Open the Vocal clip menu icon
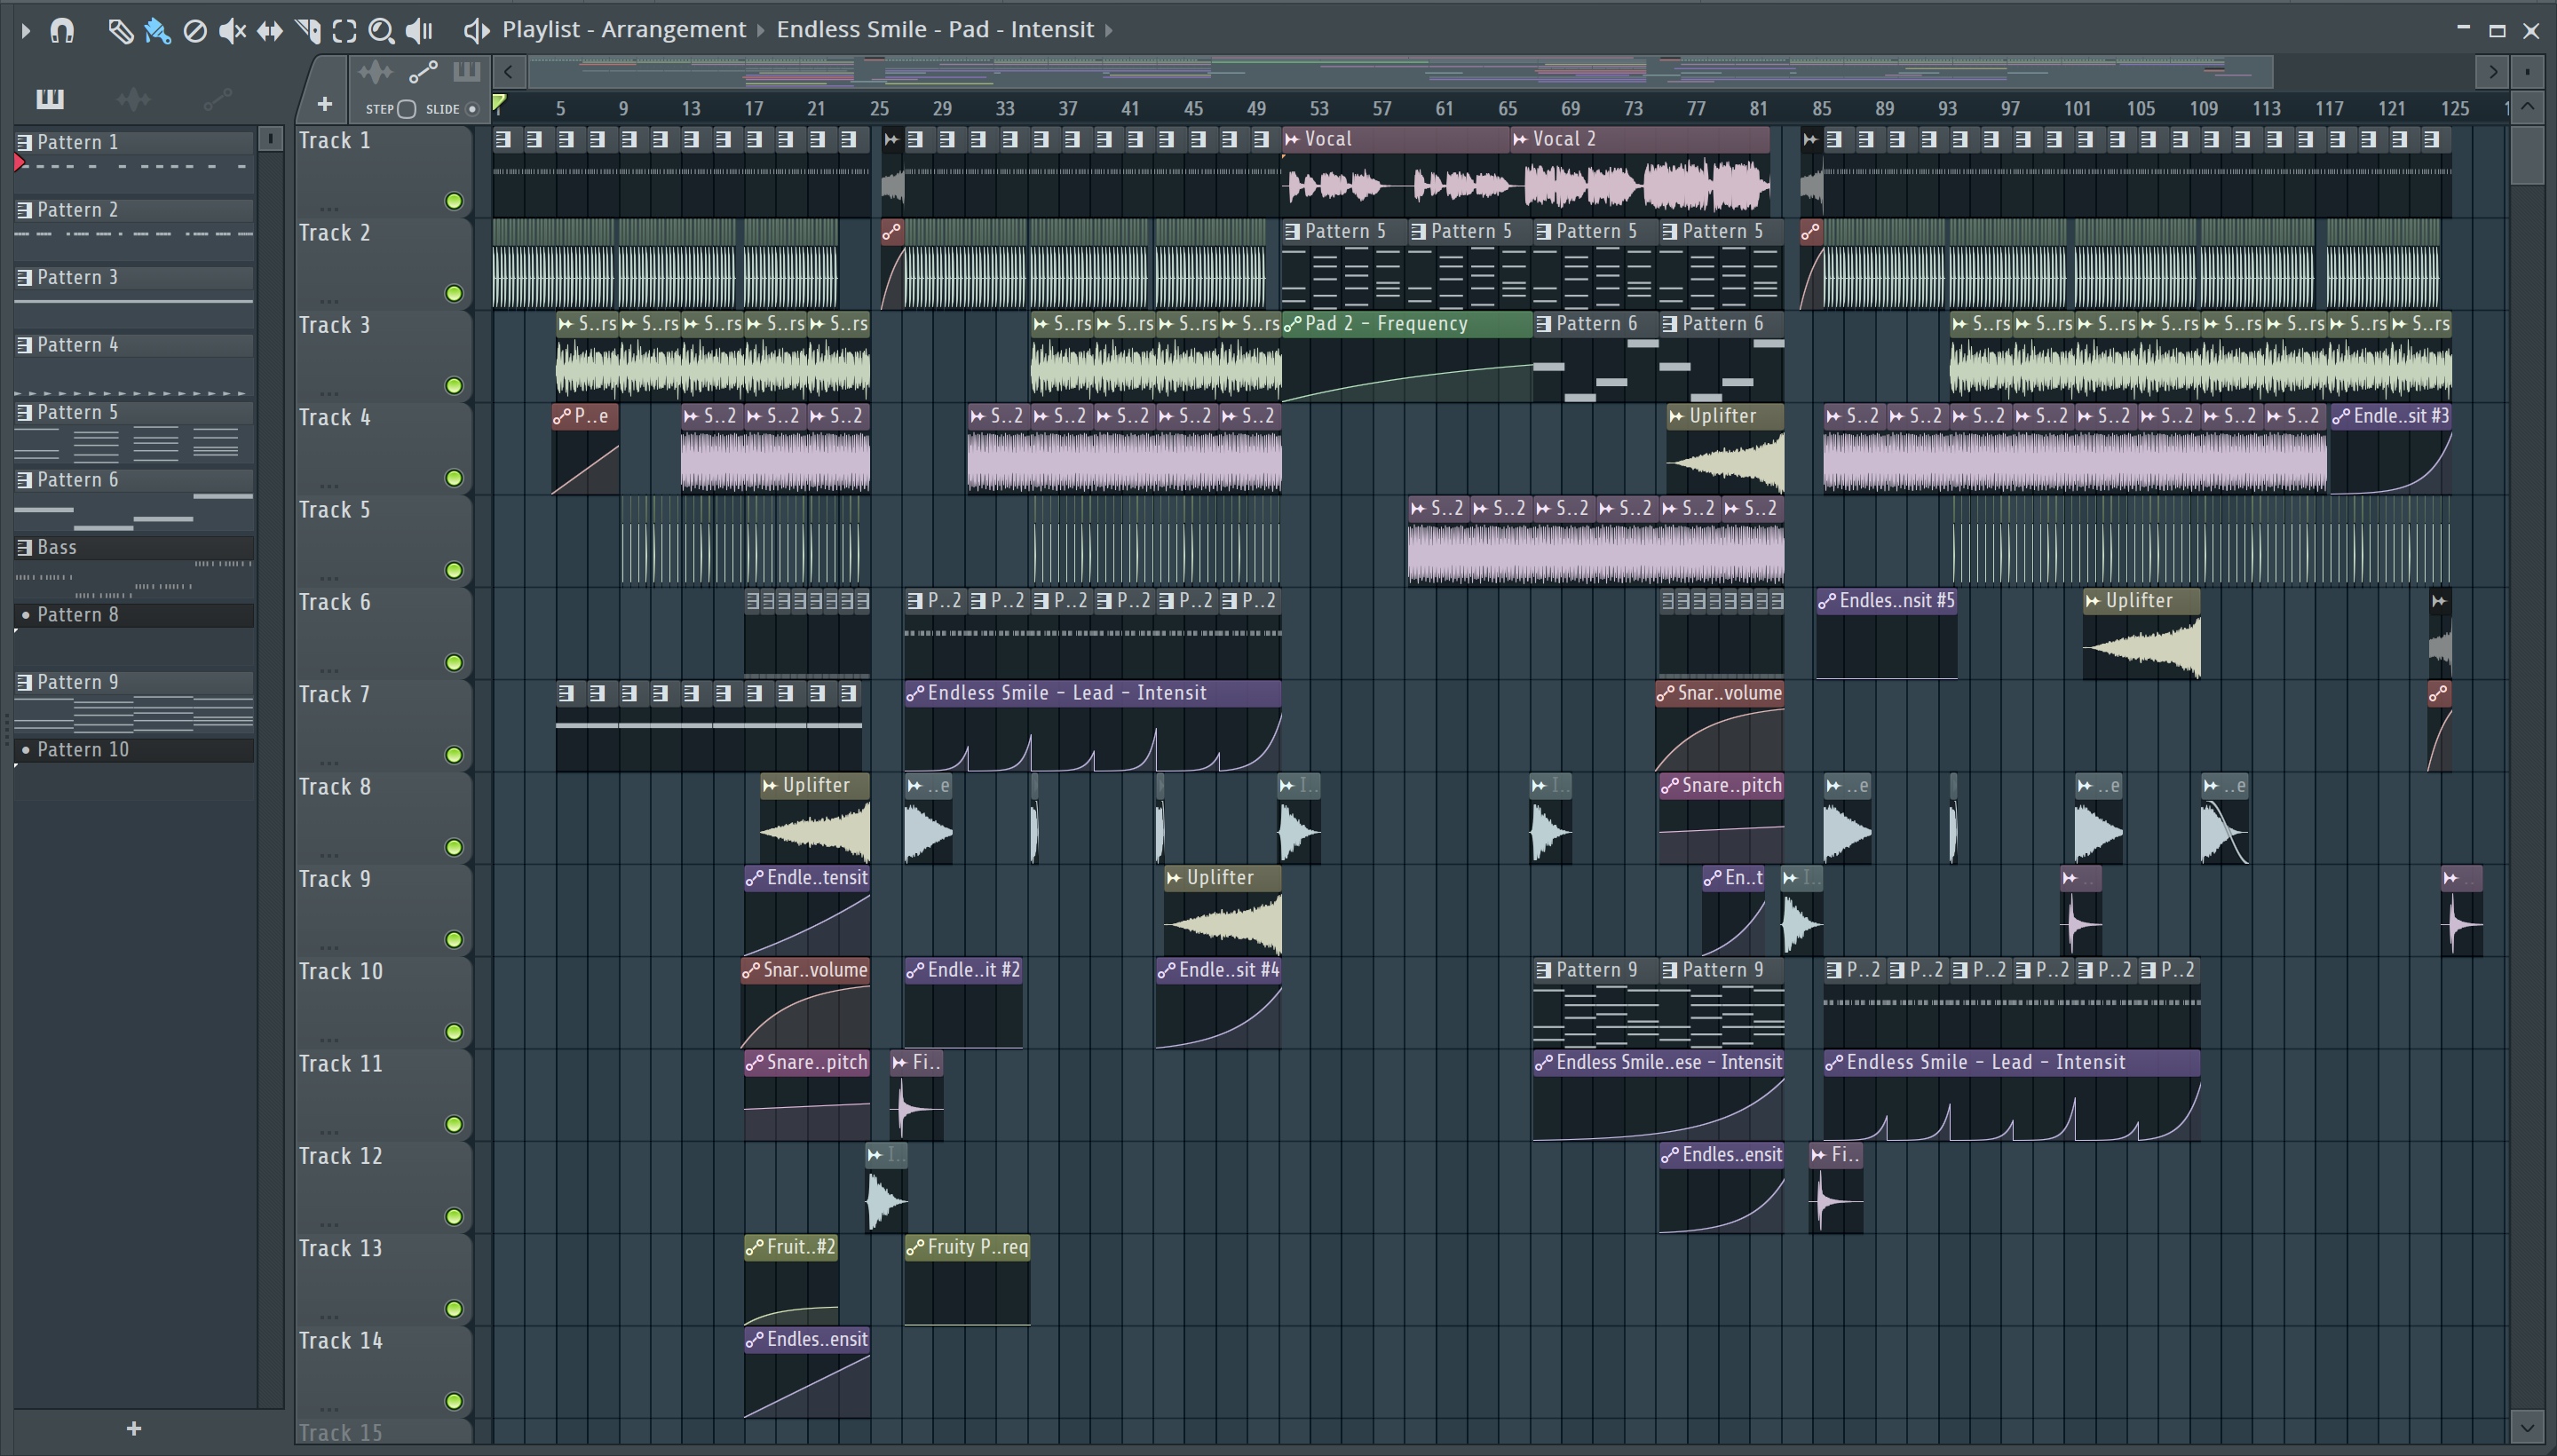The image size is (2557, 1456). pyautogui.click(x=1292, y=140)
